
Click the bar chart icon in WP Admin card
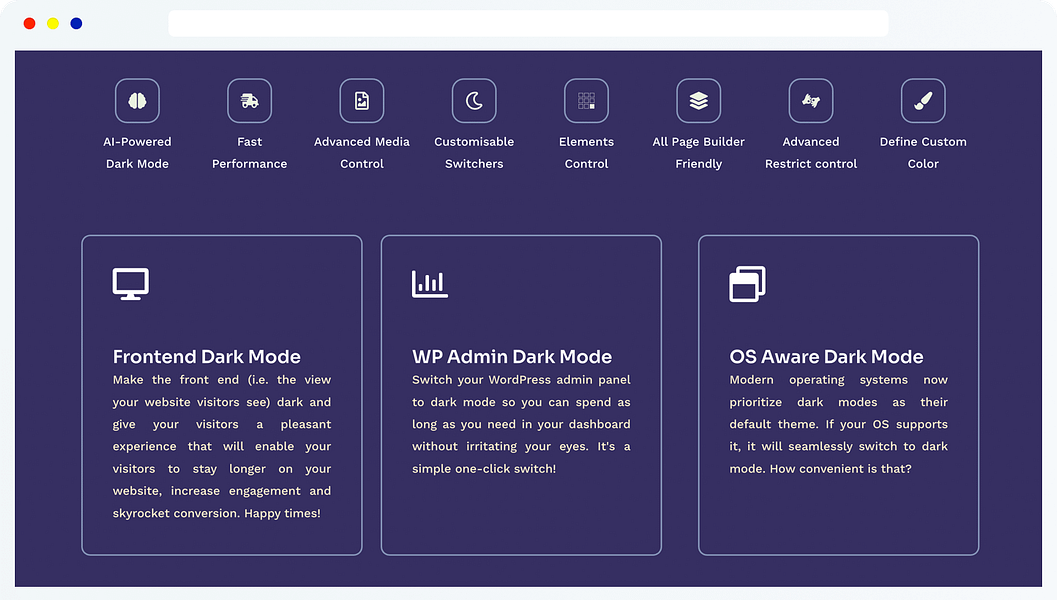pyautogui.click(x=430, y=284)
